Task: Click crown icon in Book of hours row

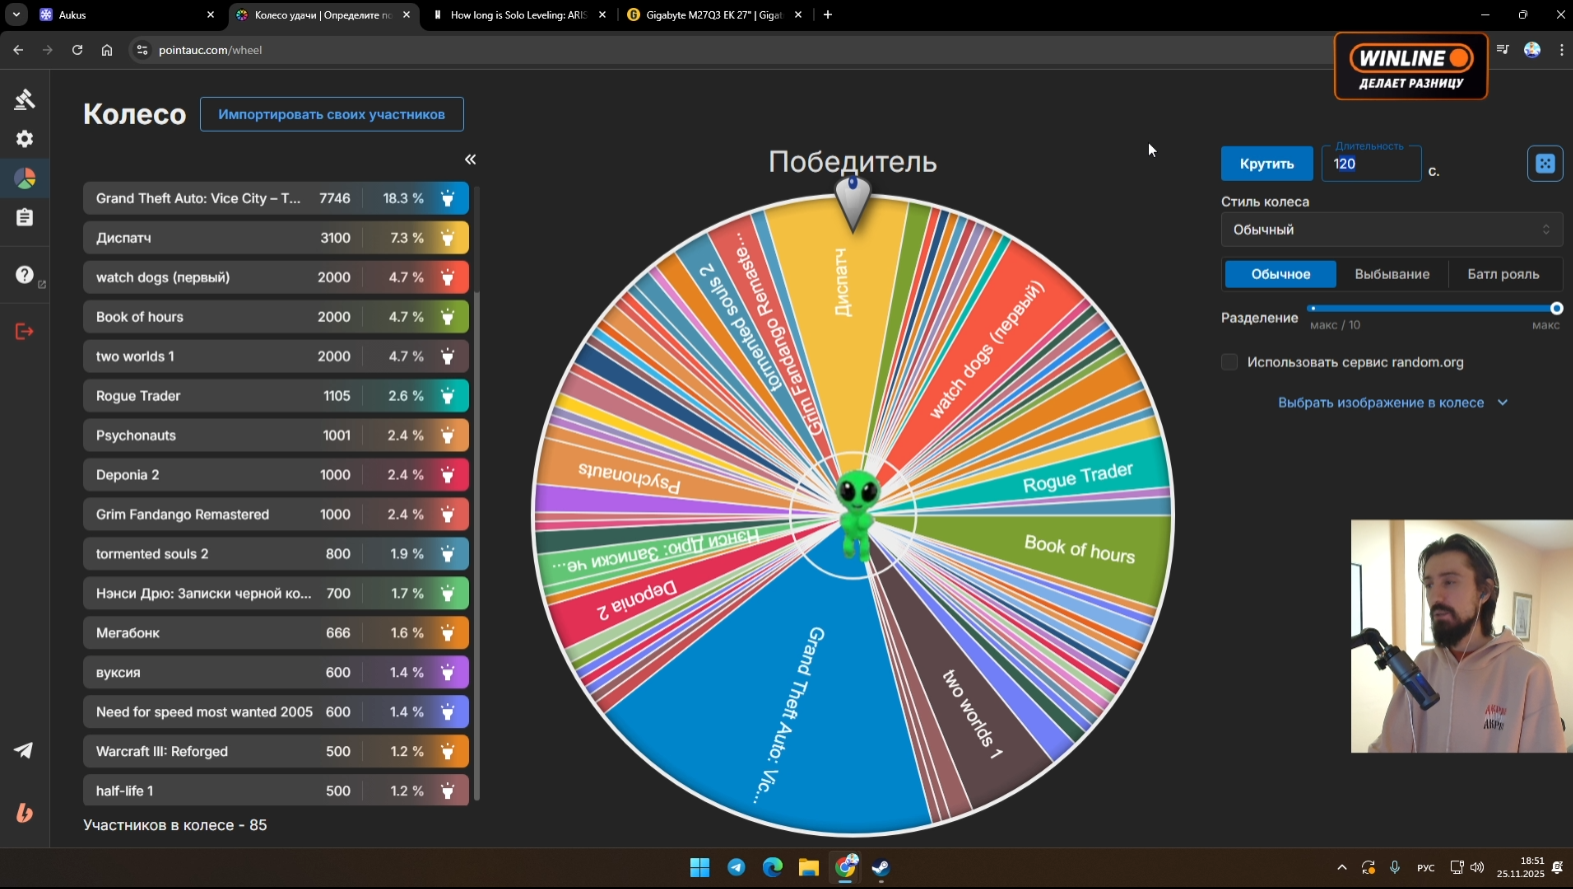Action: pyautogui.click(x=448, y=317)
